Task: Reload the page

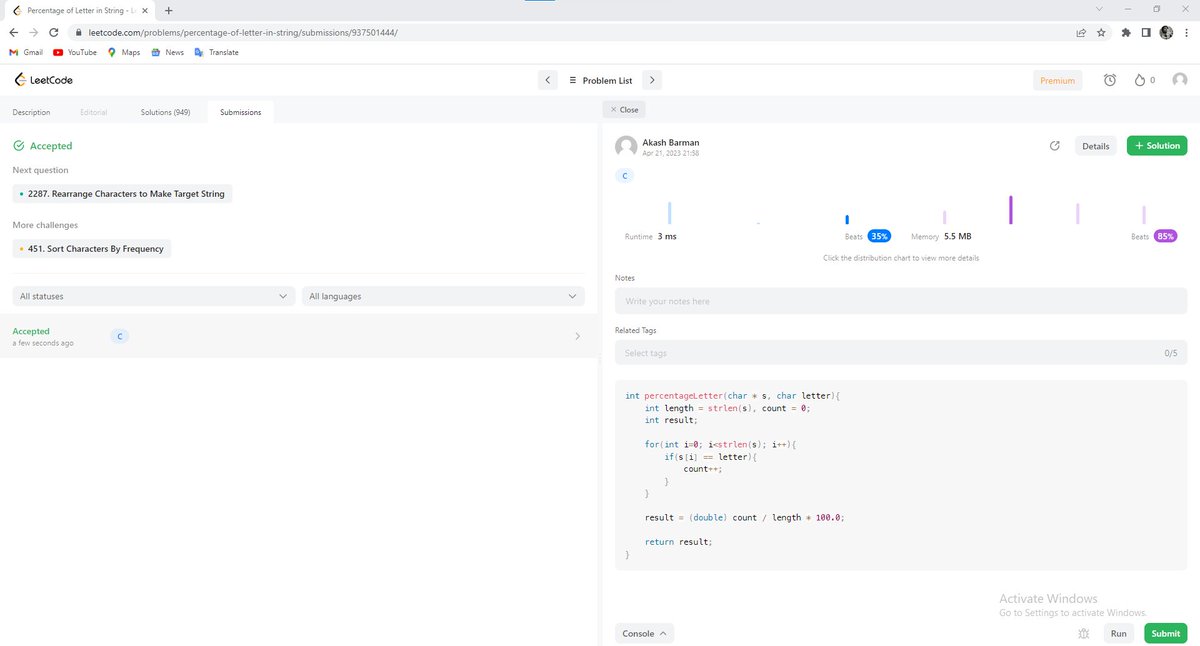Action: 54,32
